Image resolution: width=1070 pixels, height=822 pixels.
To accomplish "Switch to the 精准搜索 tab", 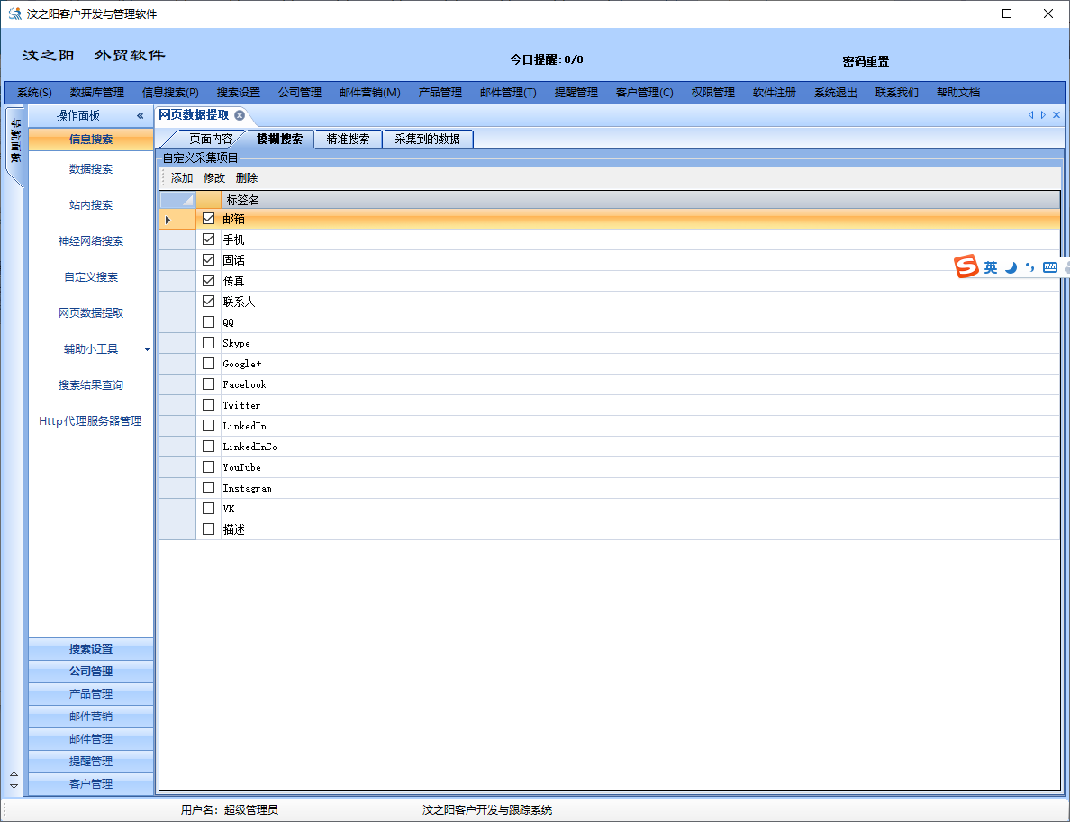I will click(348, 139).
